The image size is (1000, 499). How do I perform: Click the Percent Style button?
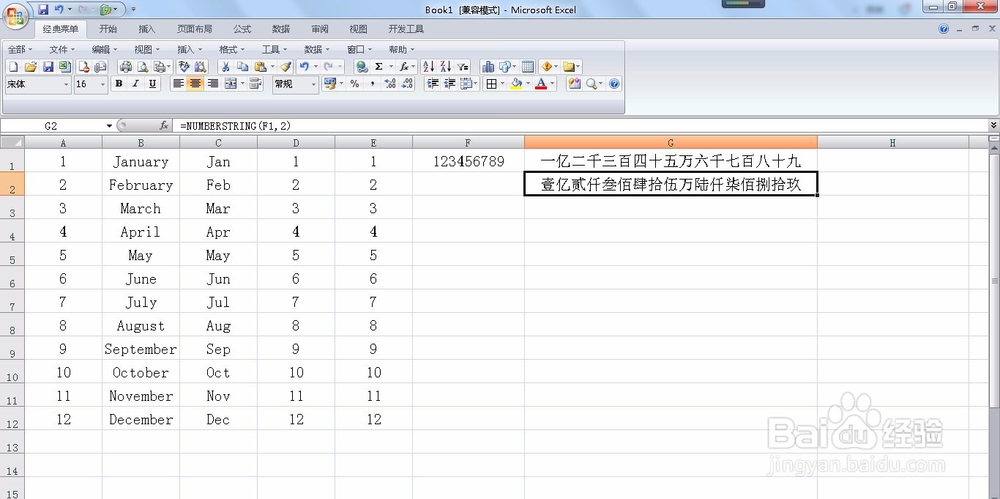tap(355, 84)
